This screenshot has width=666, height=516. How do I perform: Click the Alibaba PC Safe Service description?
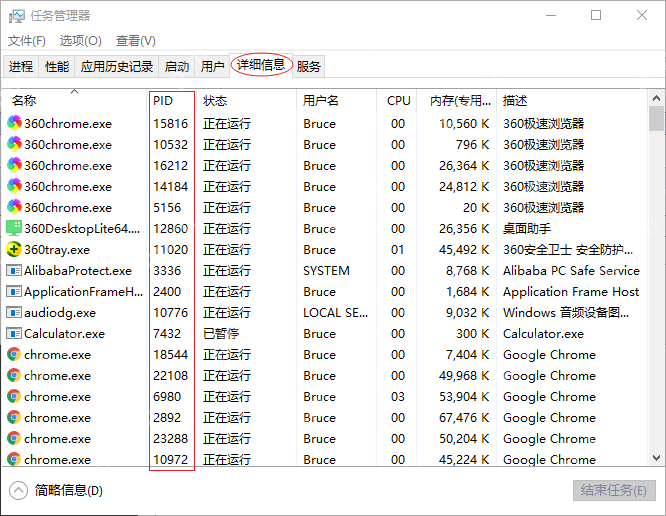point(571,271)
